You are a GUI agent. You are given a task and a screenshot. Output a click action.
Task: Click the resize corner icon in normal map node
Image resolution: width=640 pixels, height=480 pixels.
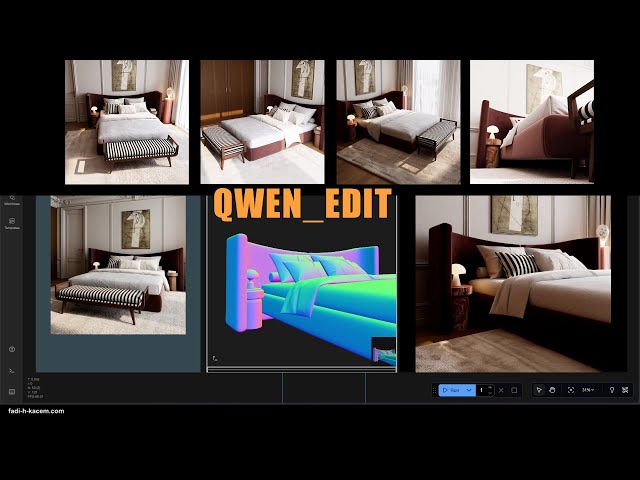point(215,358)
